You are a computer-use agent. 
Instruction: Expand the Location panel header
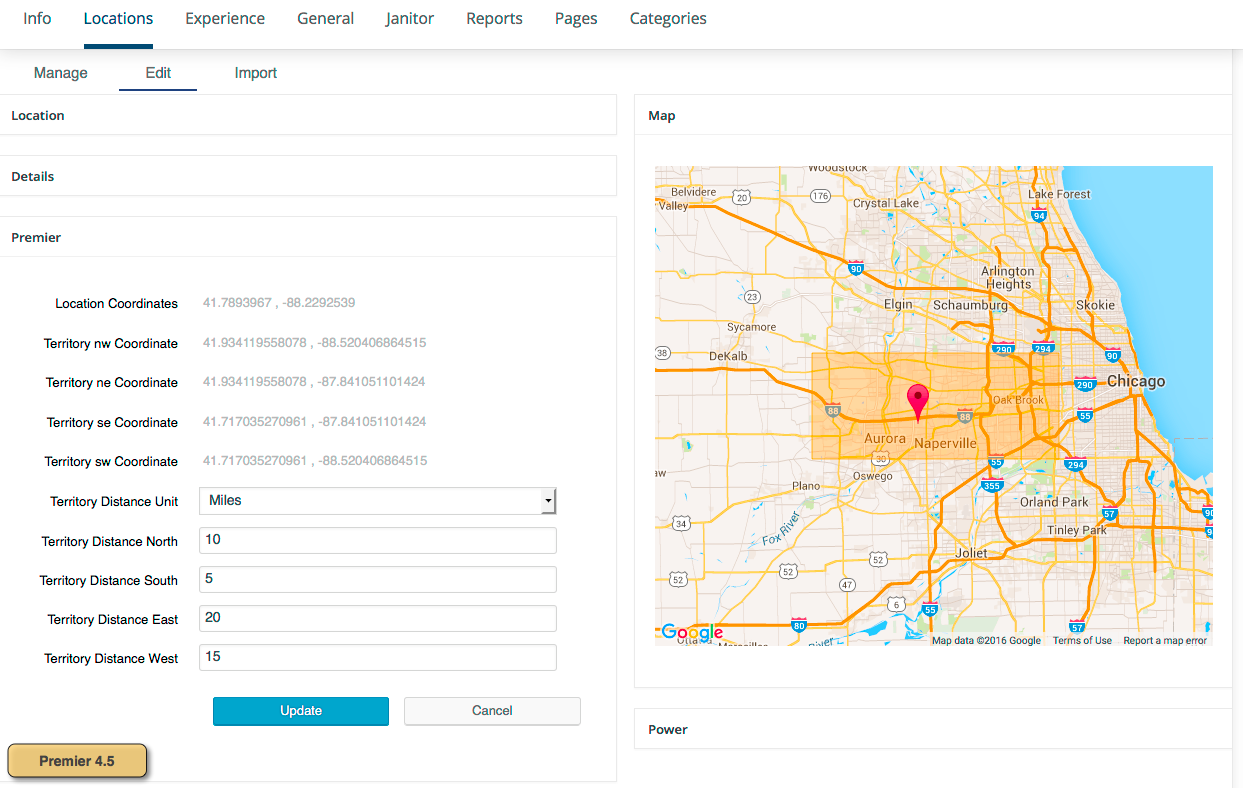[x=308, y=115]
